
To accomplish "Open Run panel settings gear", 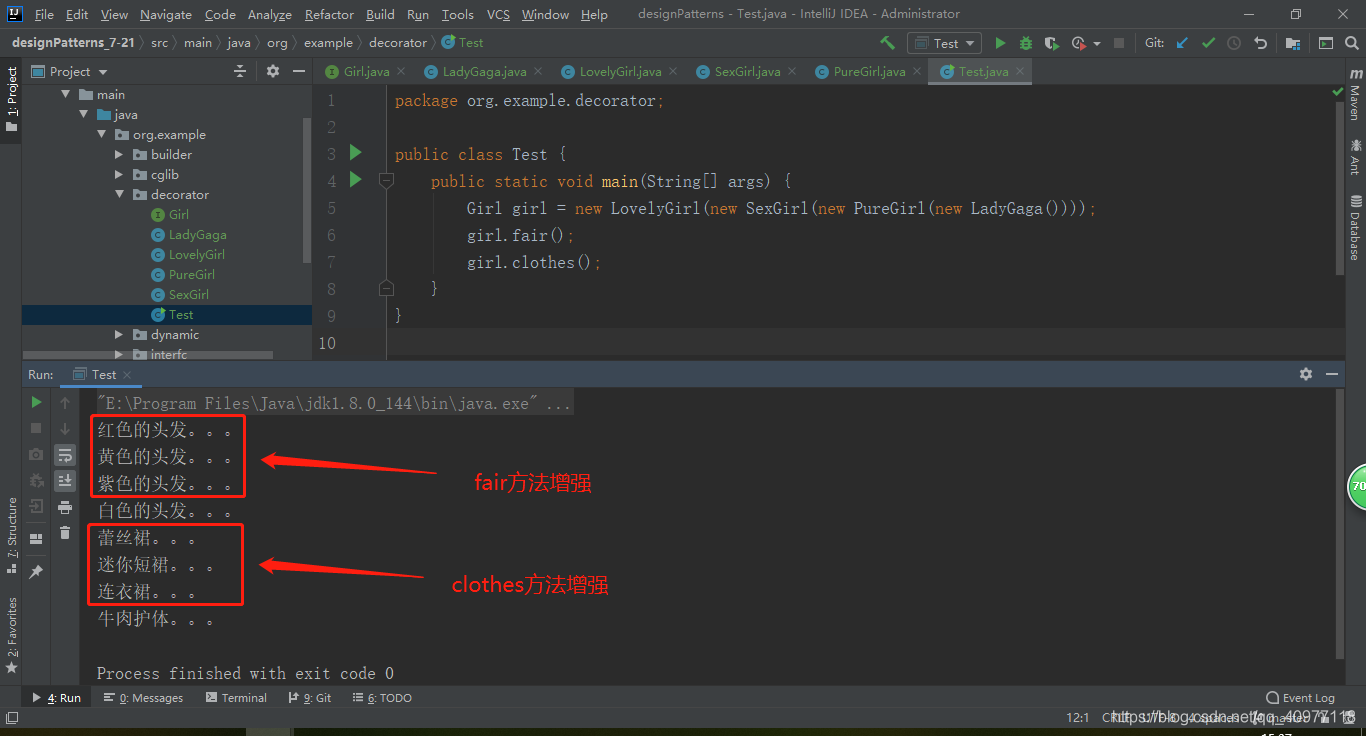I will click(x=1305, y=373).
